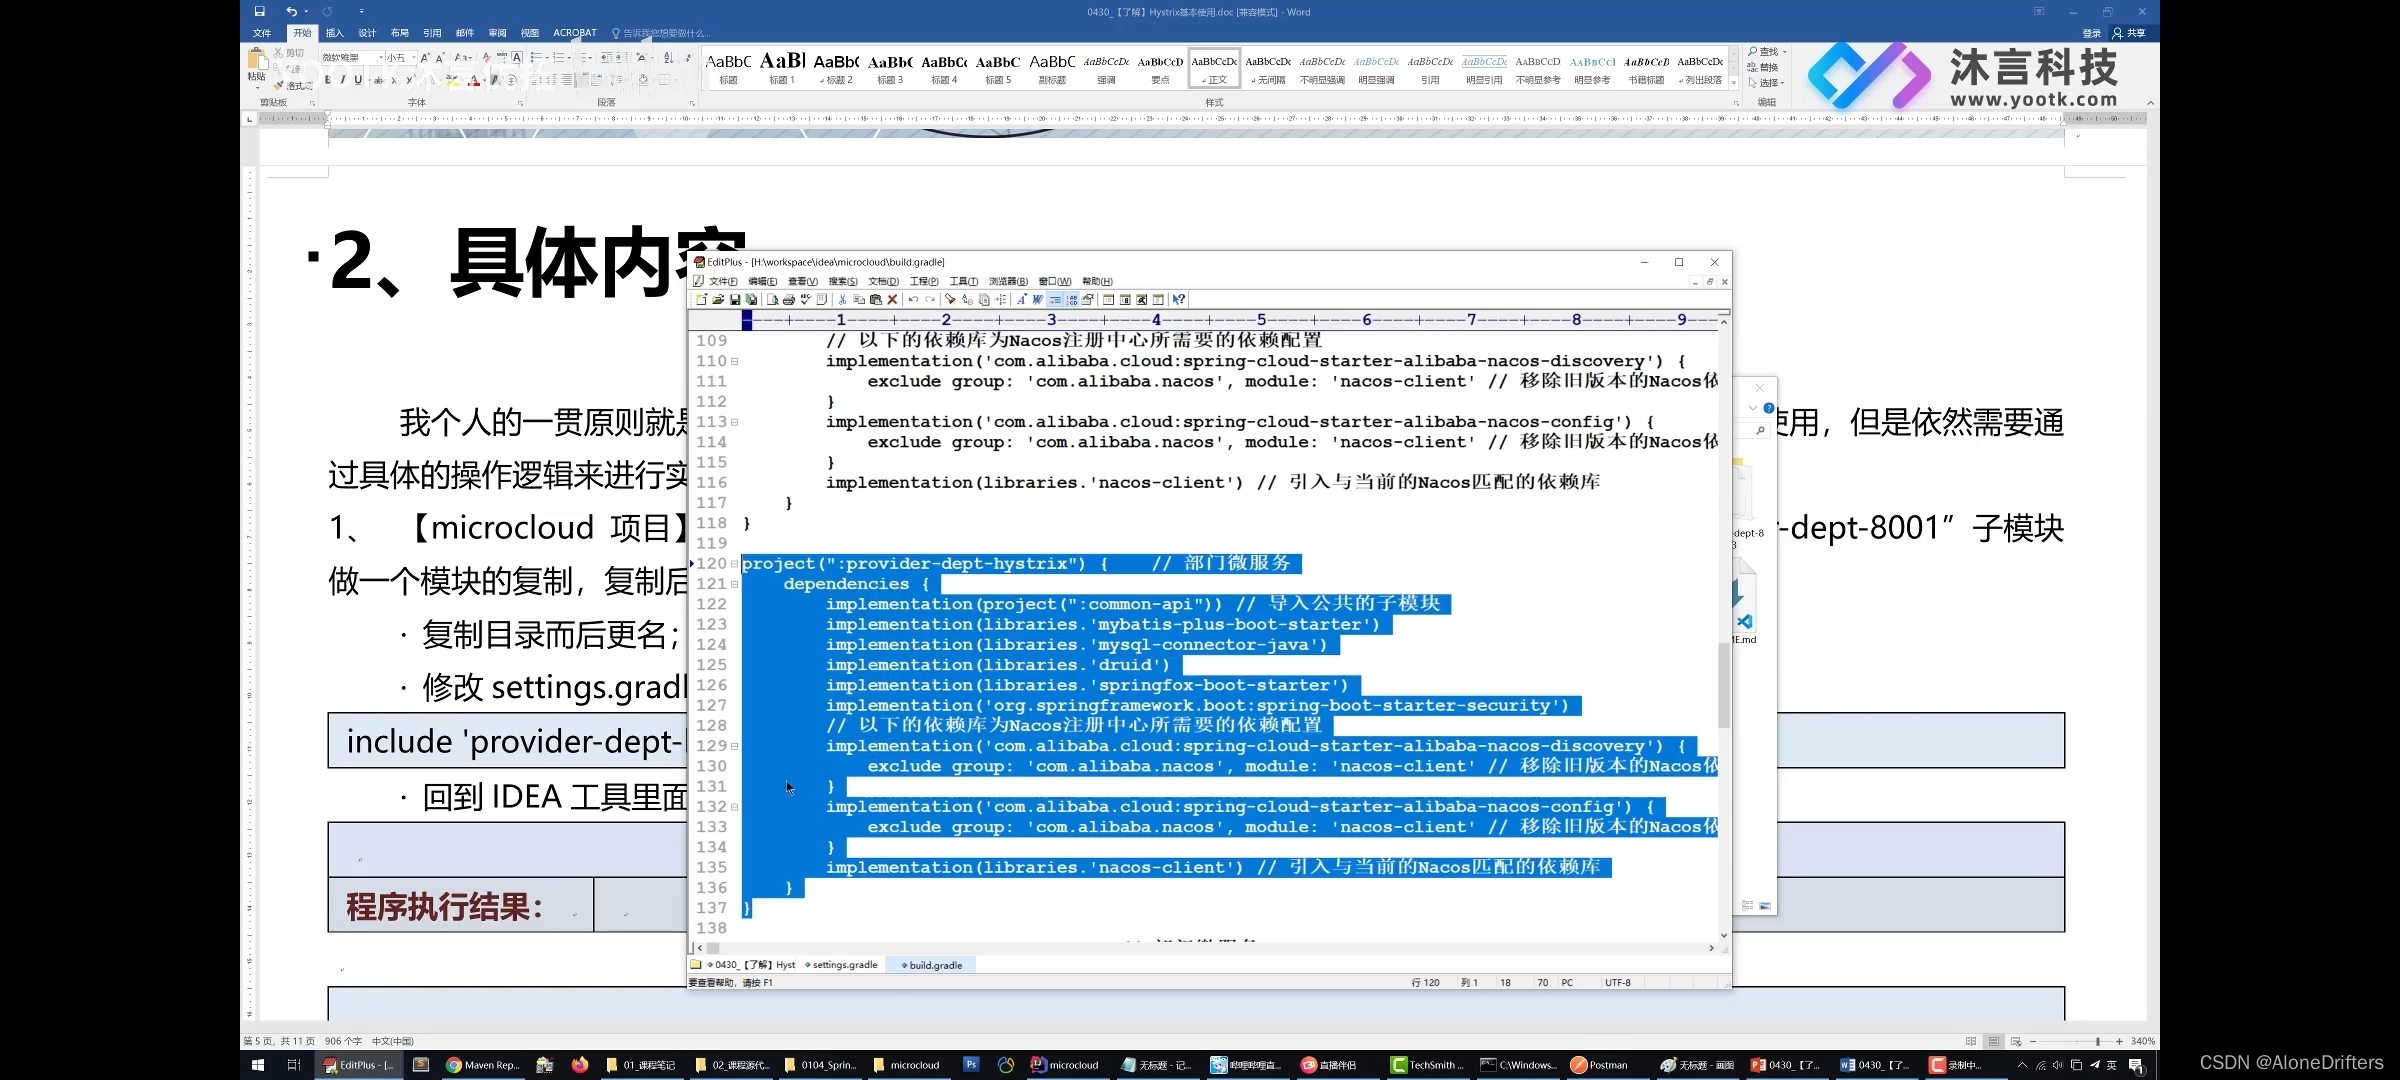Toggle line numbers icon in EditPlus toolbar
The image size is (2400, 1080).
pos(1072,299)
